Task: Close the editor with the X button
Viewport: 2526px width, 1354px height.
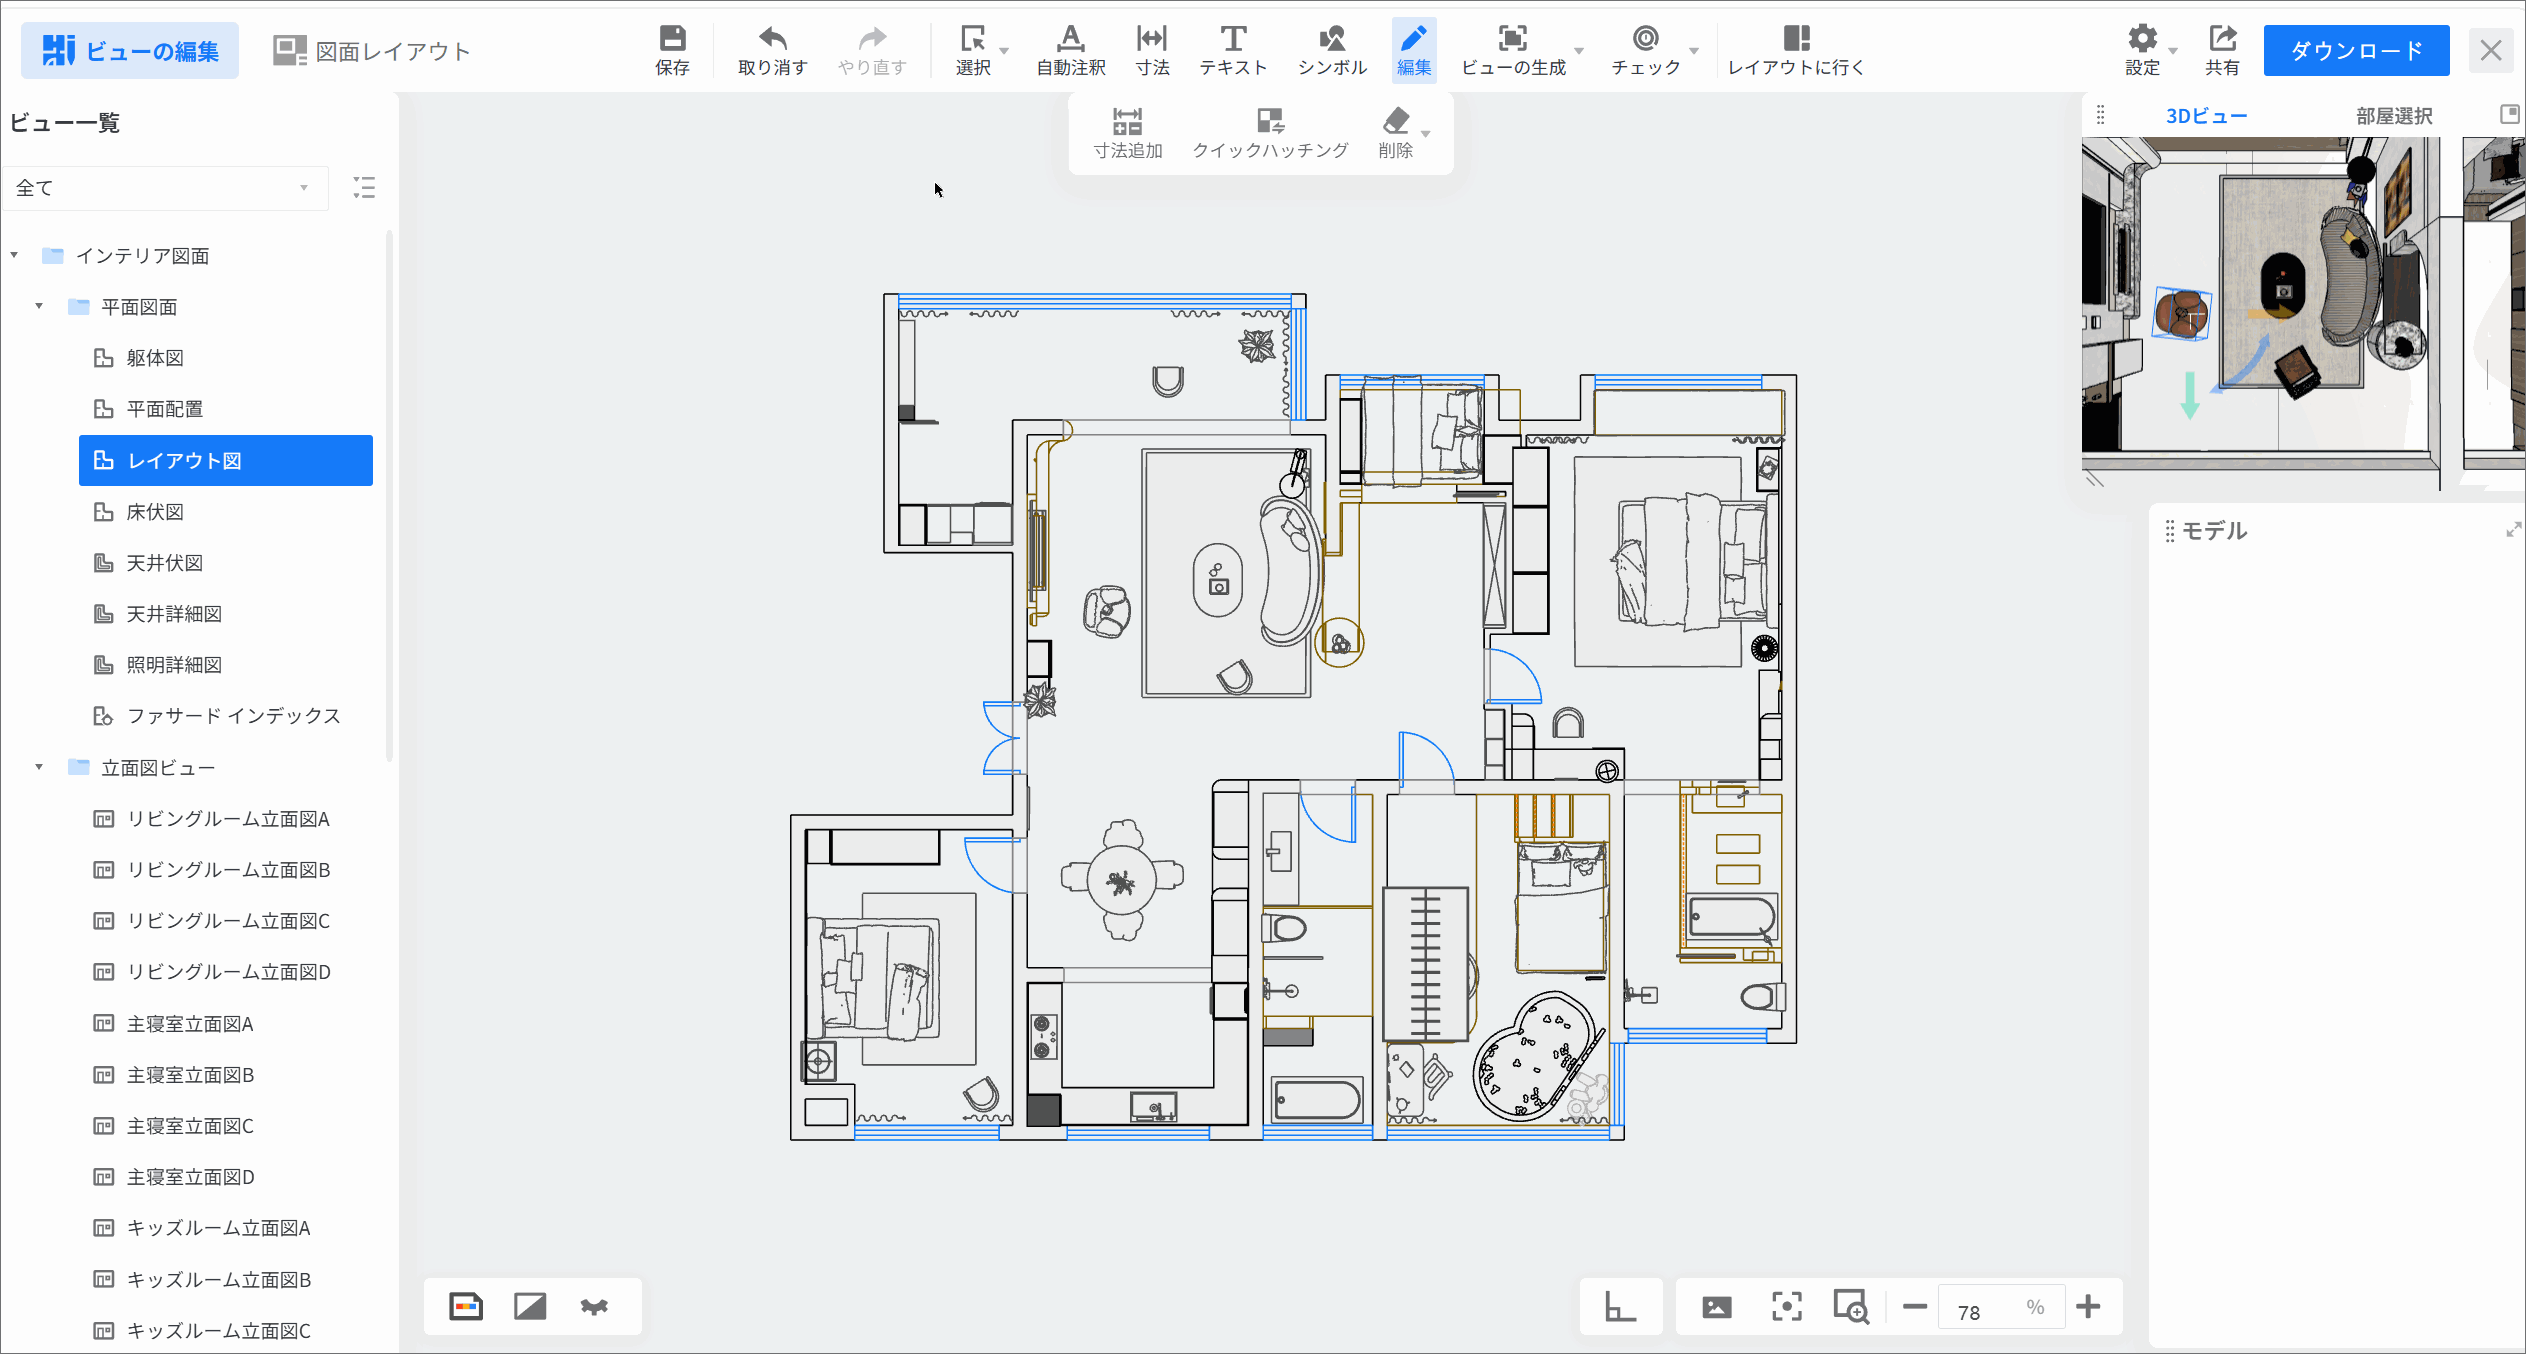Action: (x=2491, y=50)
